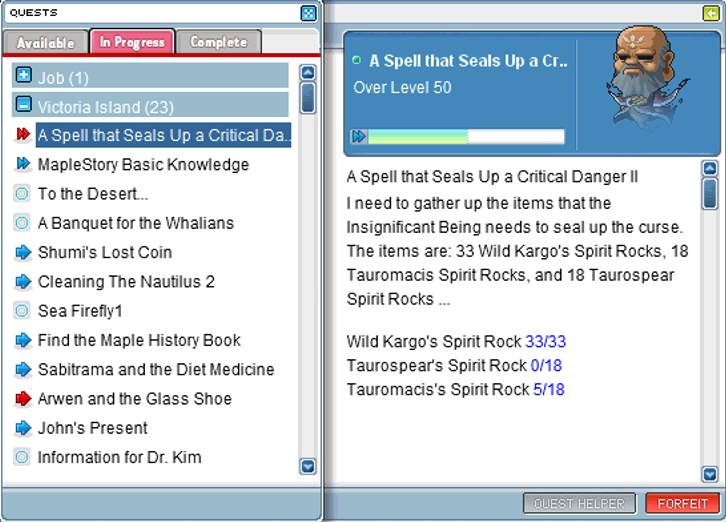Screen dimensions: 726x522
Task: Click blue arrow icon beside Shumi's Lost Coin
Action: (23, 252)
